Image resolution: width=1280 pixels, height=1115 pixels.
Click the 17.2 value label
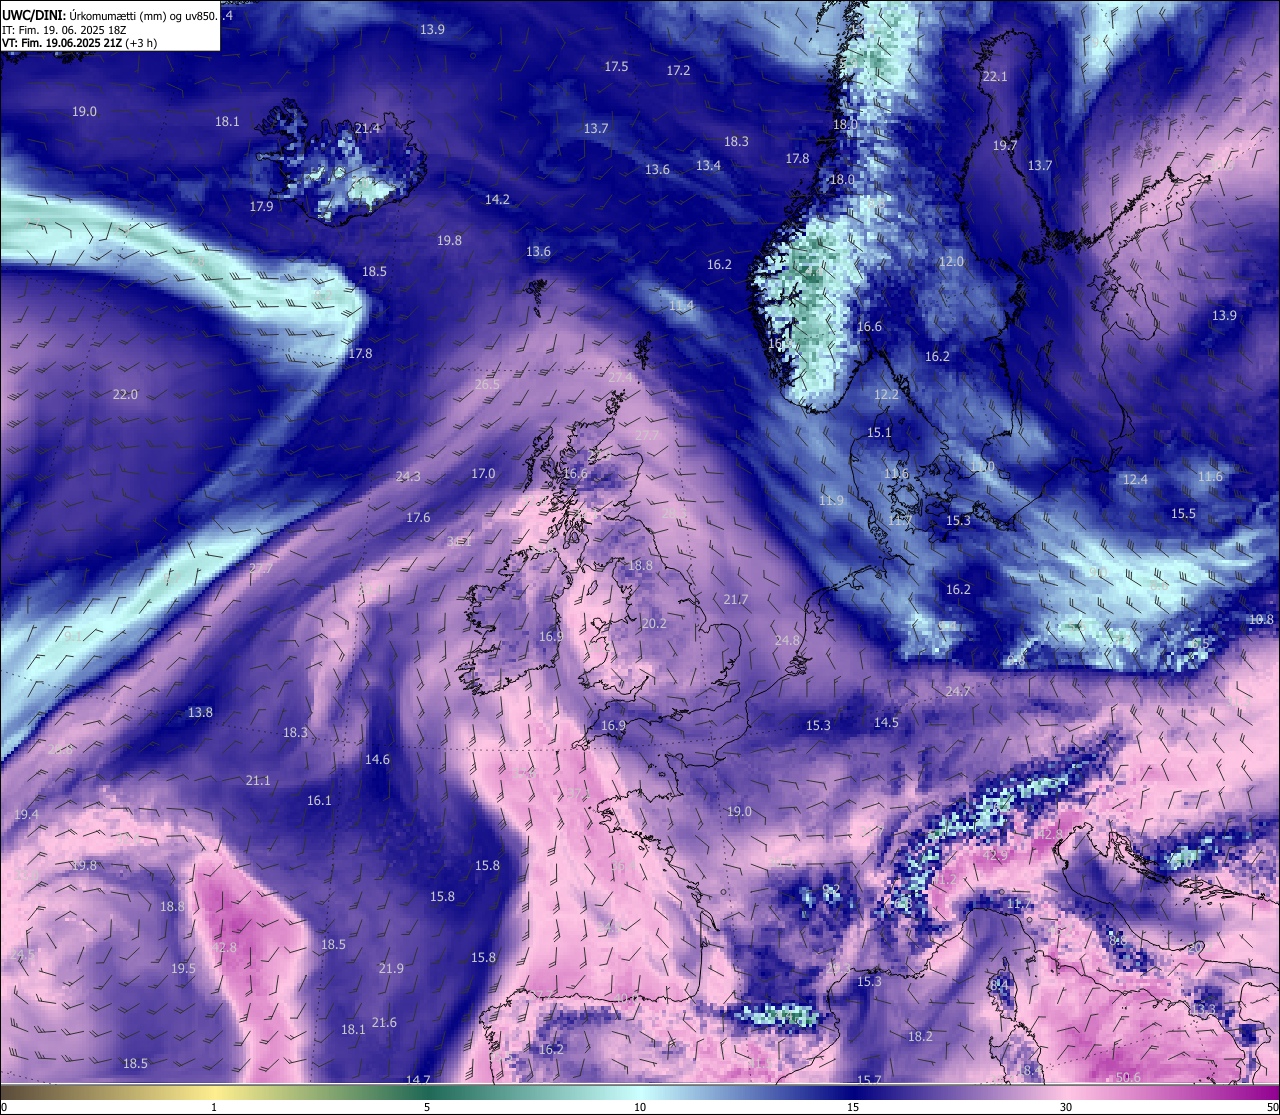coord(678,70)
